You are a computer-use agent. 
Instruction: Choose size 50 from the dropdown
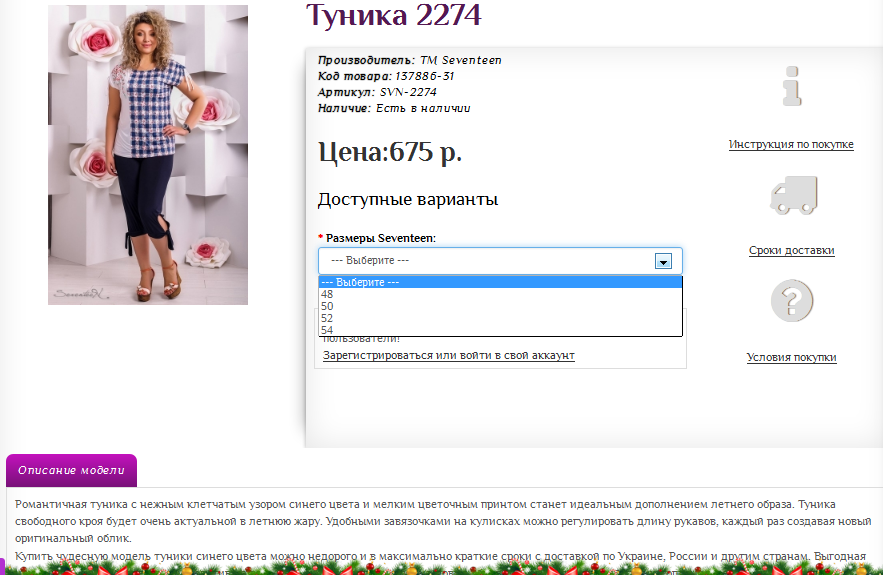[x=500, y=306]
